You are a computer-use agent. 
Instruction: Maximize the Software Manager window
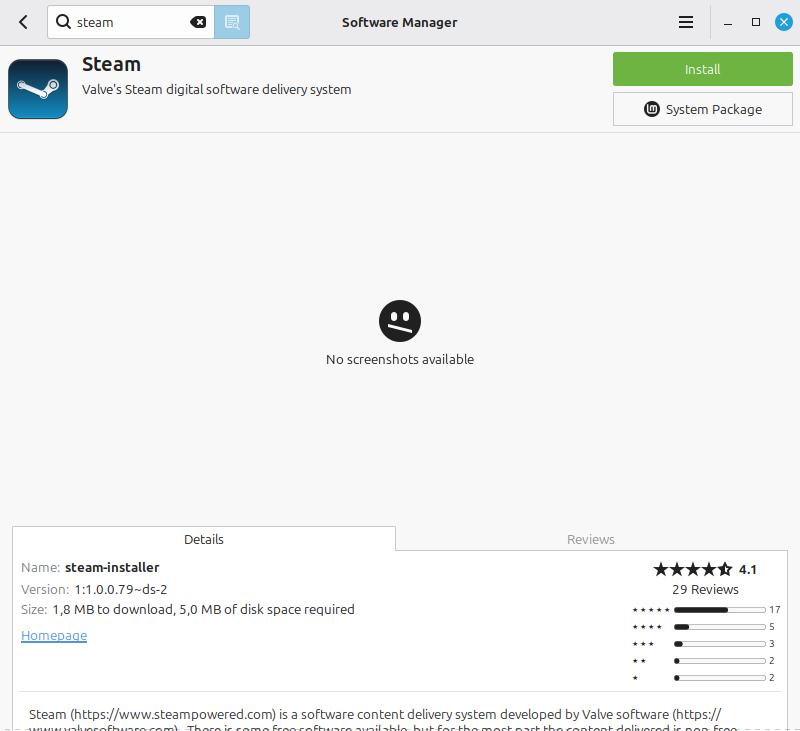(756, 22)
